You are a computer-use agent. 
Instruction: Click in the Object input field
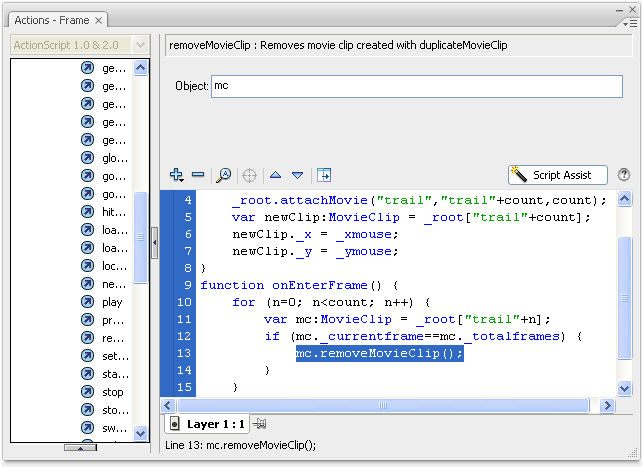[415, 86]
